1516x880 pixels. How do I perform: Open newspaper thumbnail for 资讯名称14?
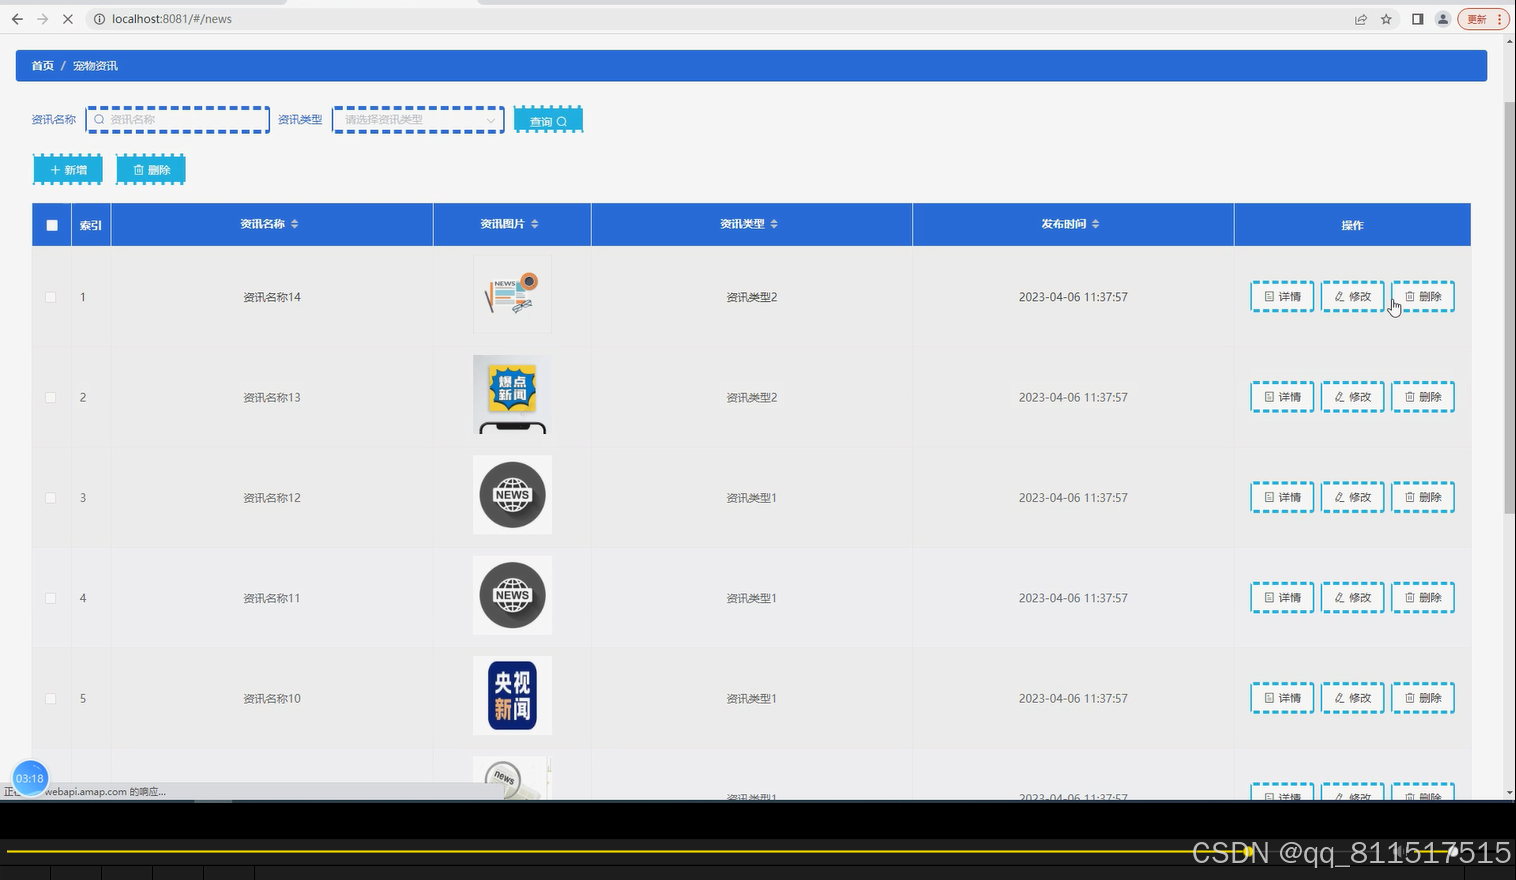tap(512, 294)
